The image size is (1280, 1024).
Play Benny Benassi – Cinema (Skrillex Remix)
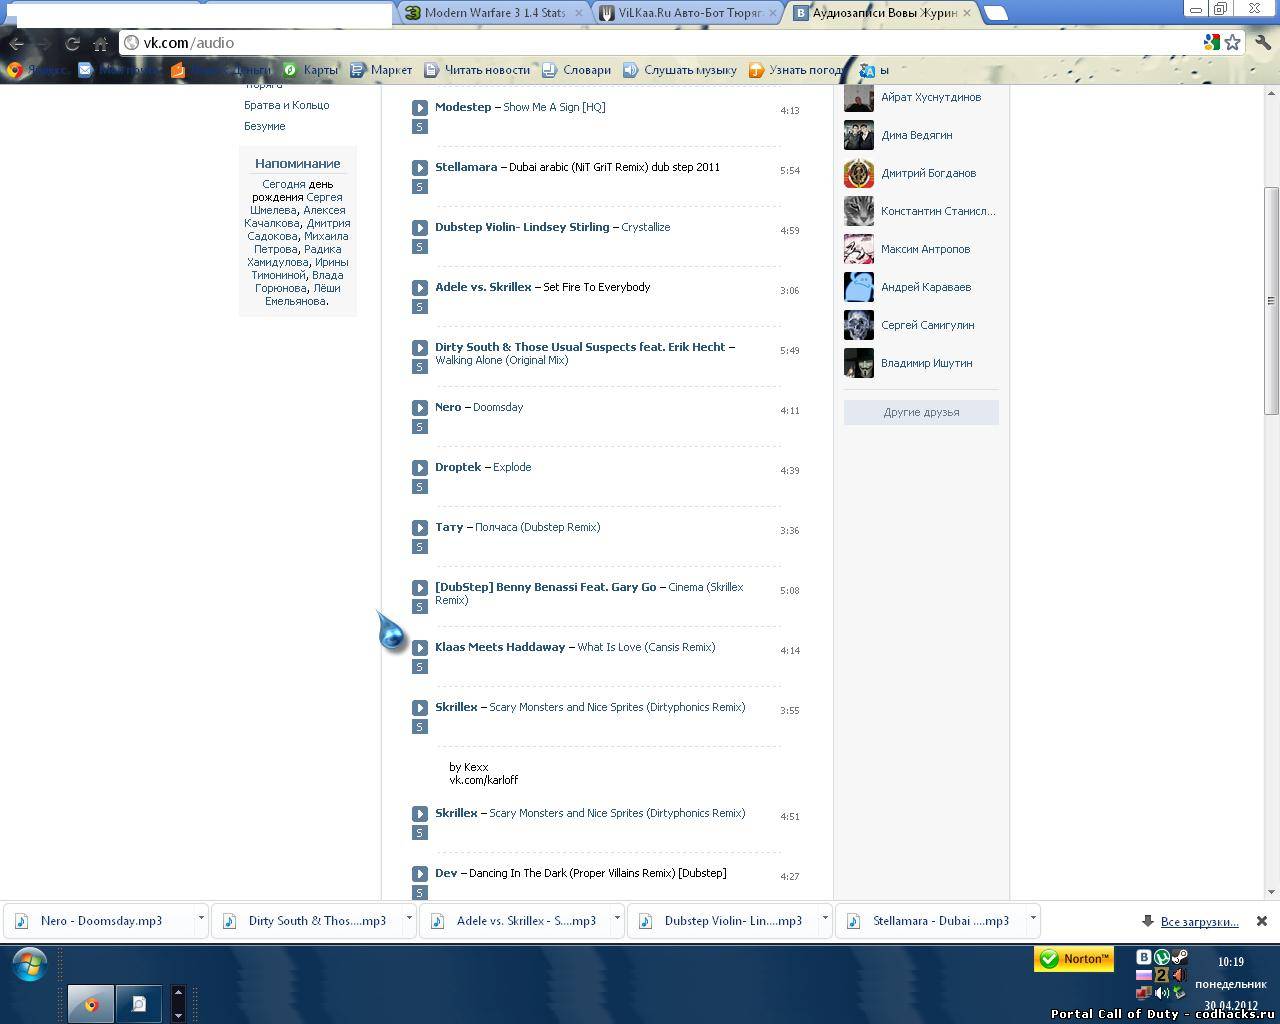(420, 588)
